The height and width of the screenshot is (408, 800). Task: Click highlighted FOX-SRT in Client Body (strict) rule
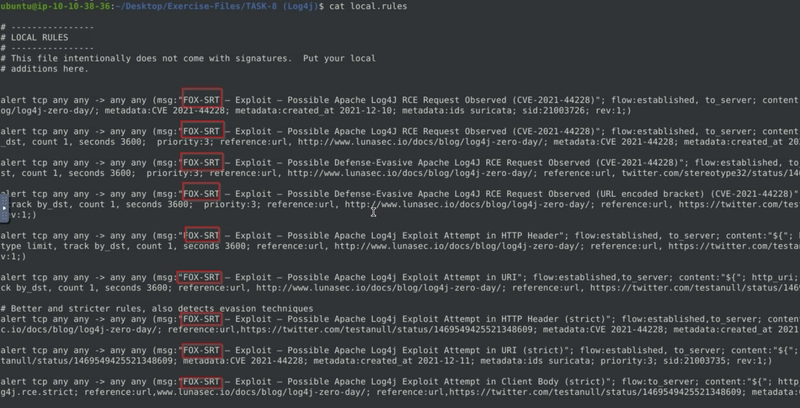coord(202,381)
